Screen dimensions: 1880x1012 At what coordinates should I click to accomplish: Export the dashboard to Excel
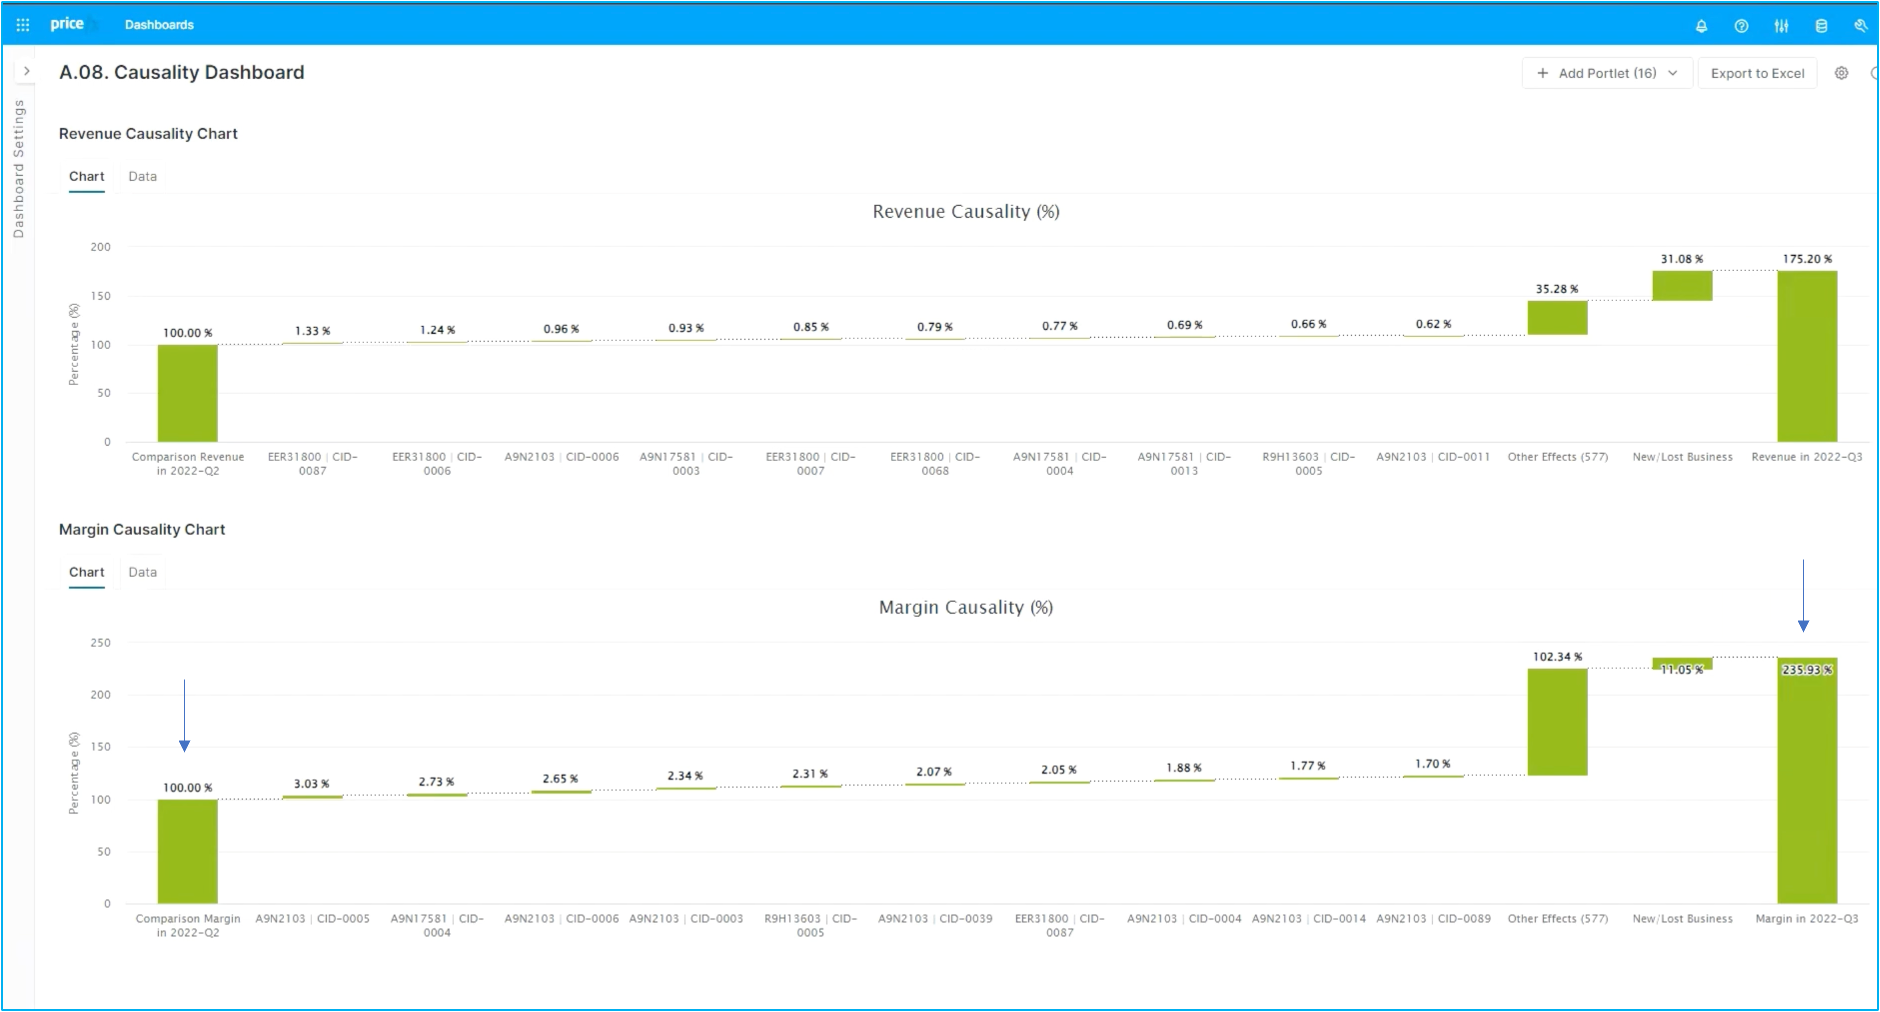[1757, 73]
